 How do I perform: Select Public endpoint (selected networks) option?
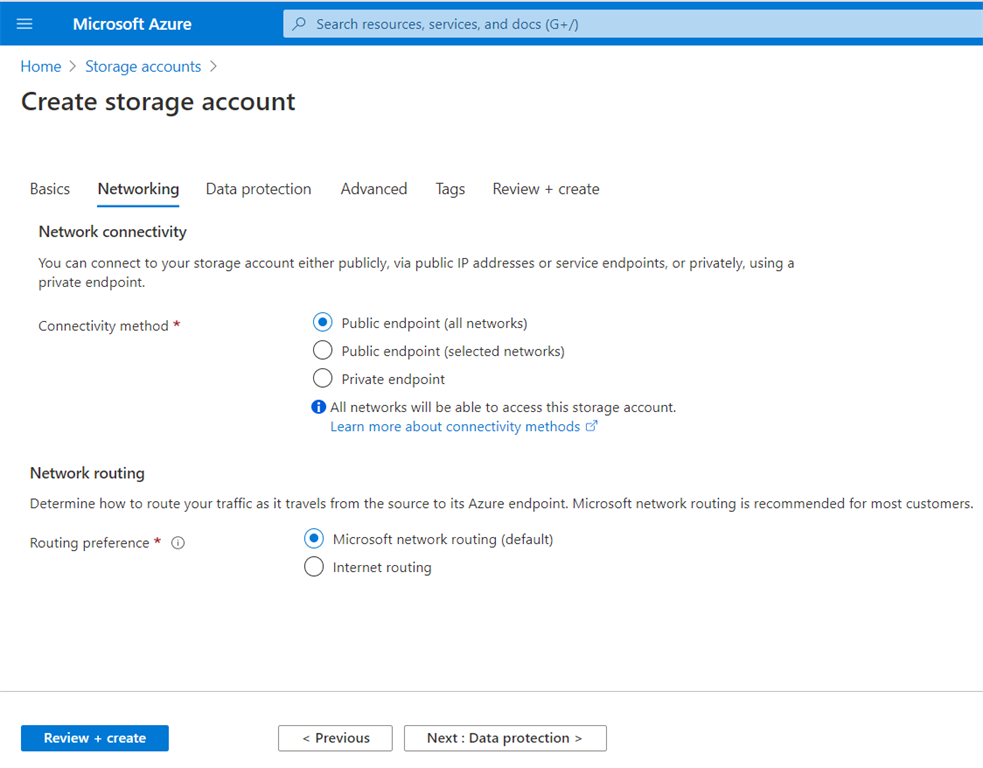(x=322, y=351)
